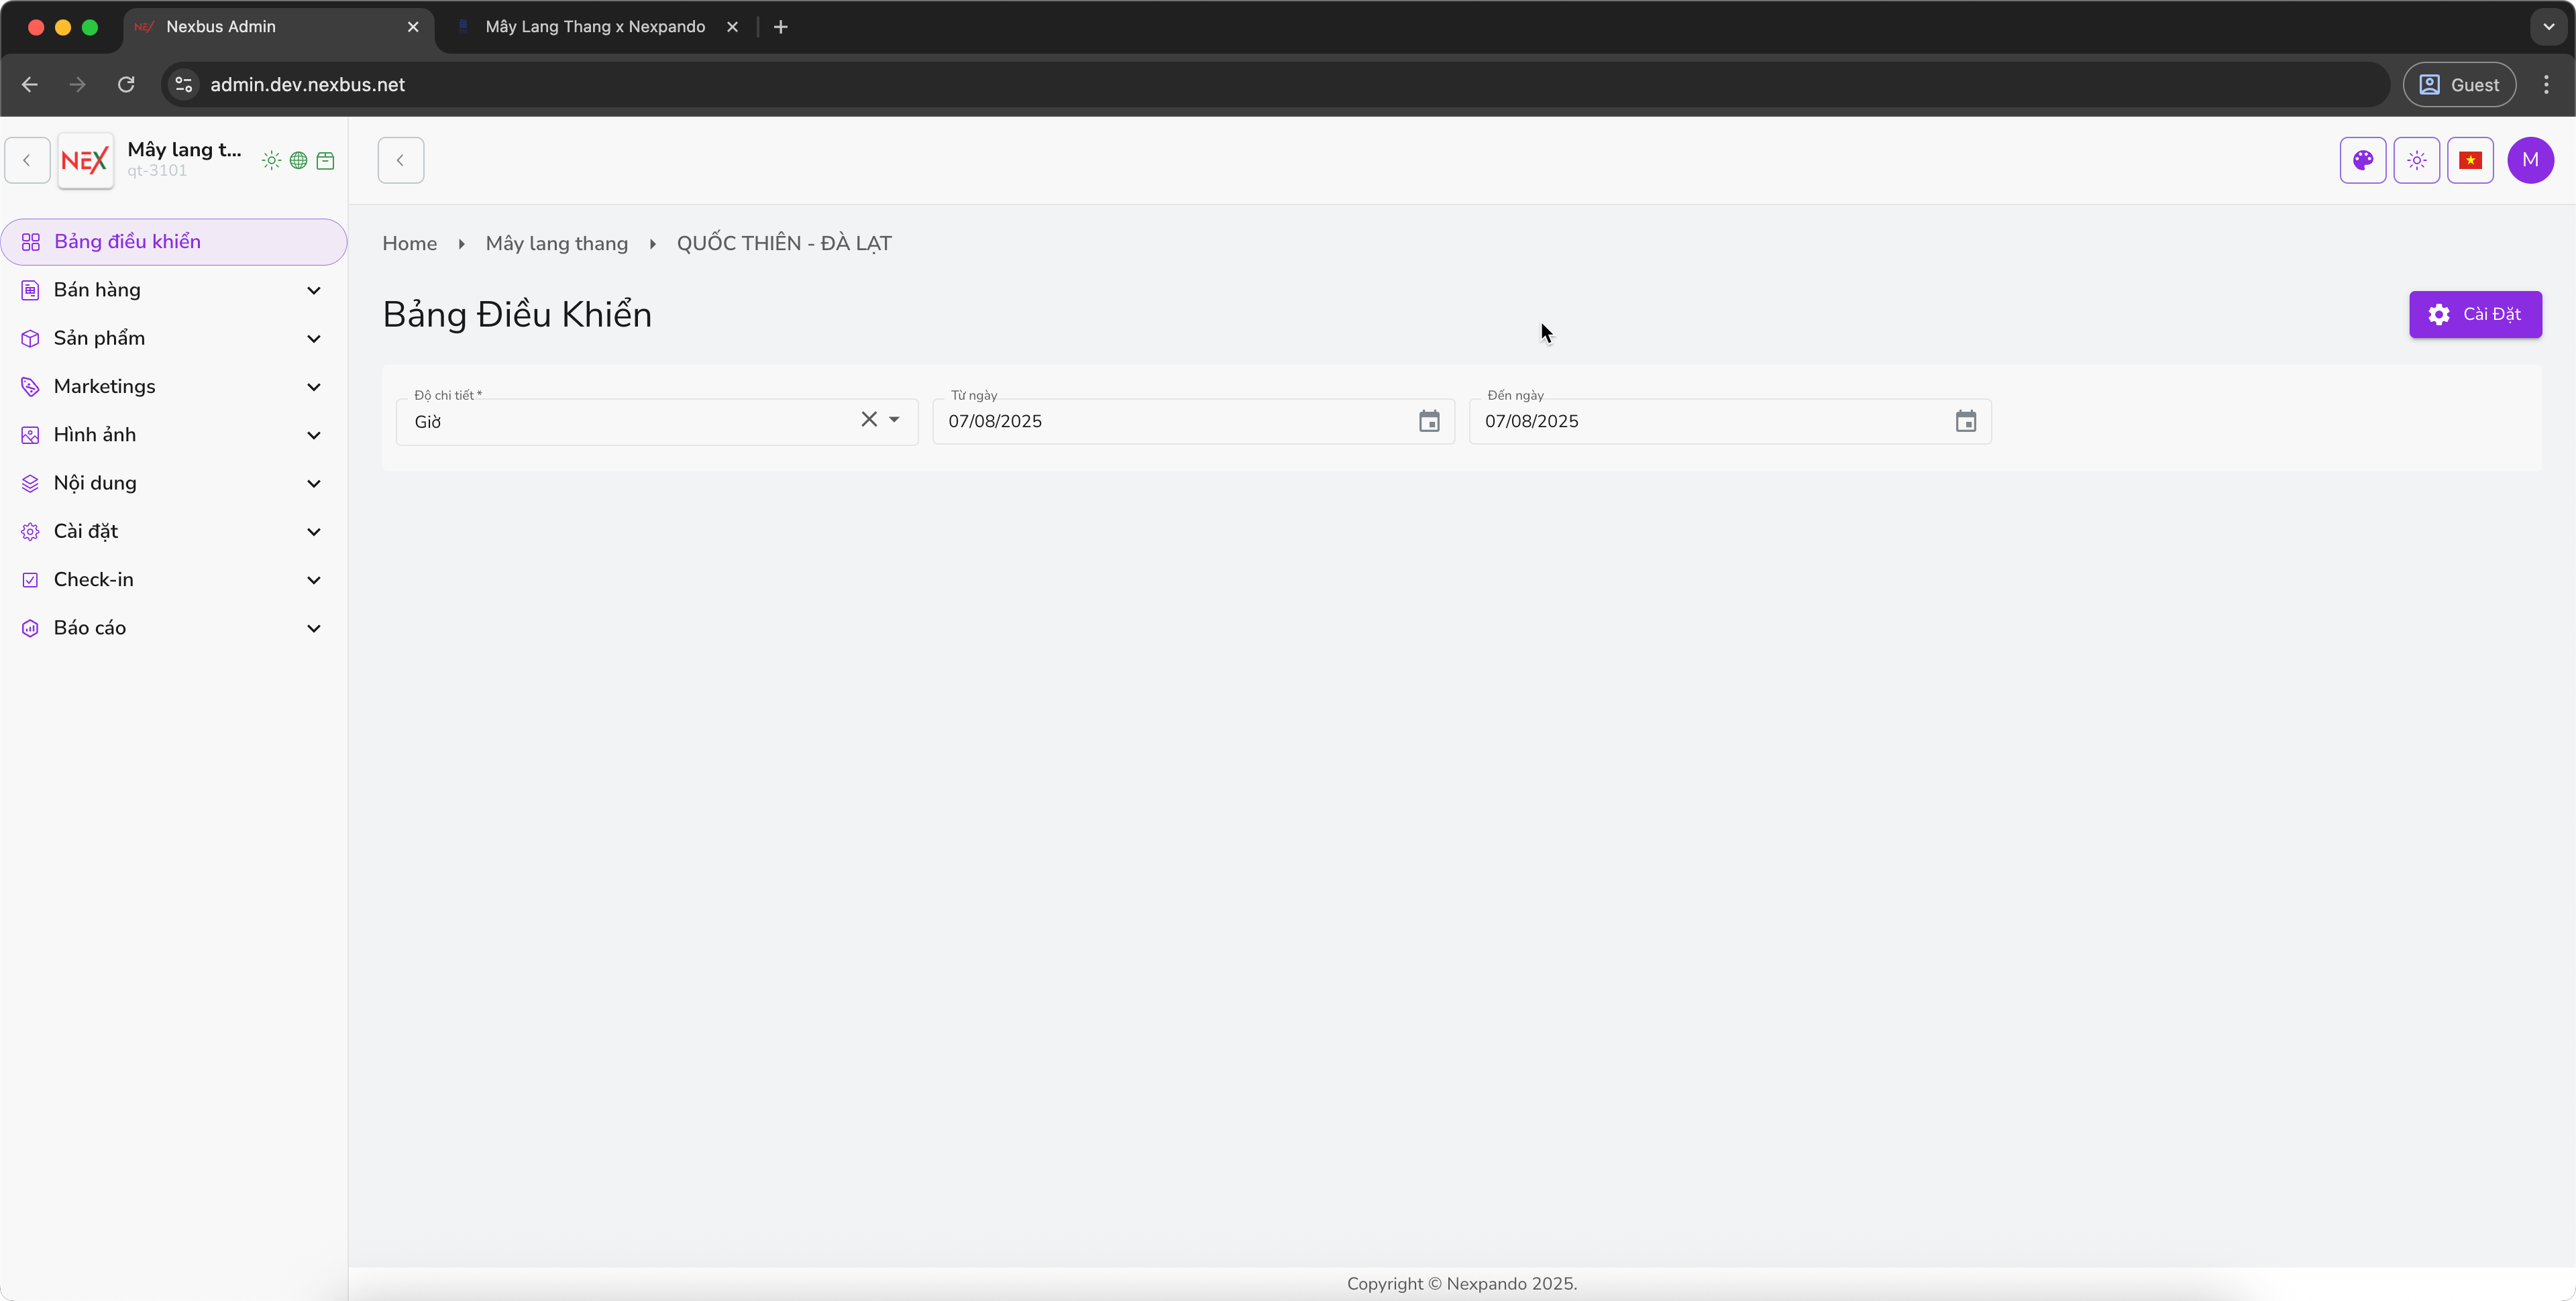Screen dimensions: 2576x1301
Task: Switch language via Vietnam flag icon
Action: tap(2470, 160)
